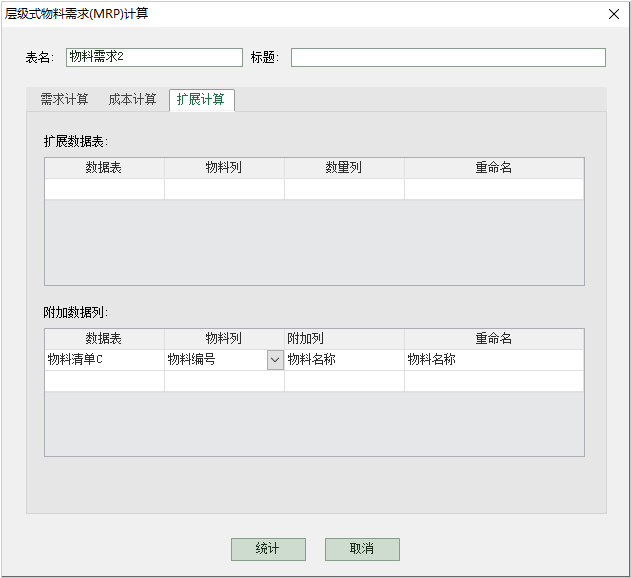Select the 物料清单C data table cell
The image size is (631, 578).
point(104,360)
